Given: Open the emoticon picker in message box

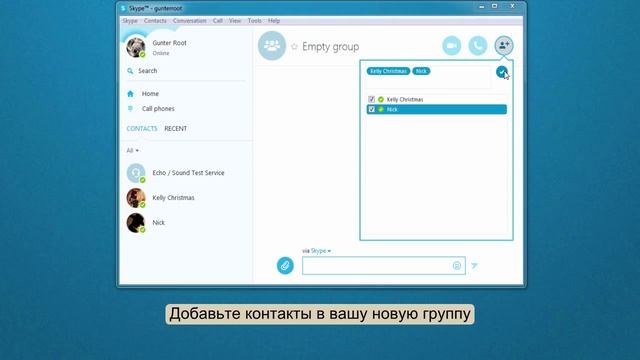Looking at the screenshot, I should click(x=457, y=266).
